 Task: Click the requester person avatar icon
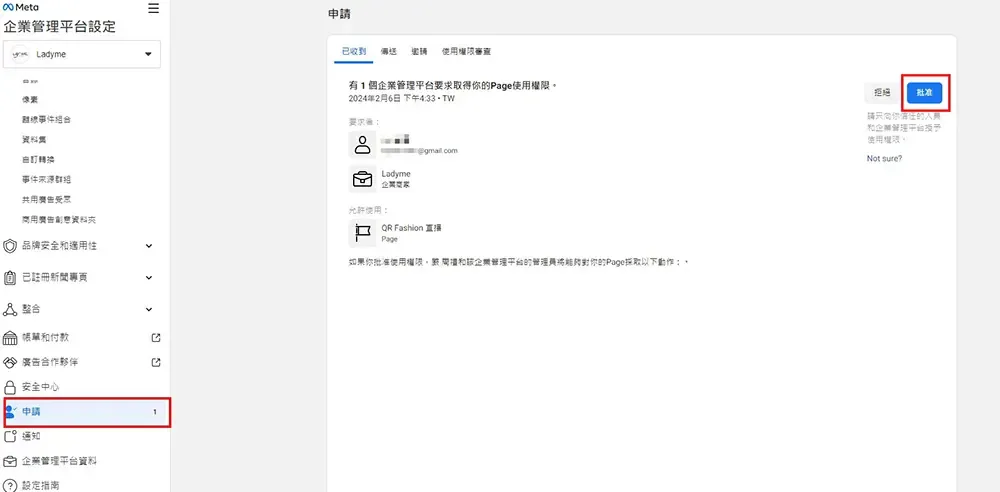point(362,144)
